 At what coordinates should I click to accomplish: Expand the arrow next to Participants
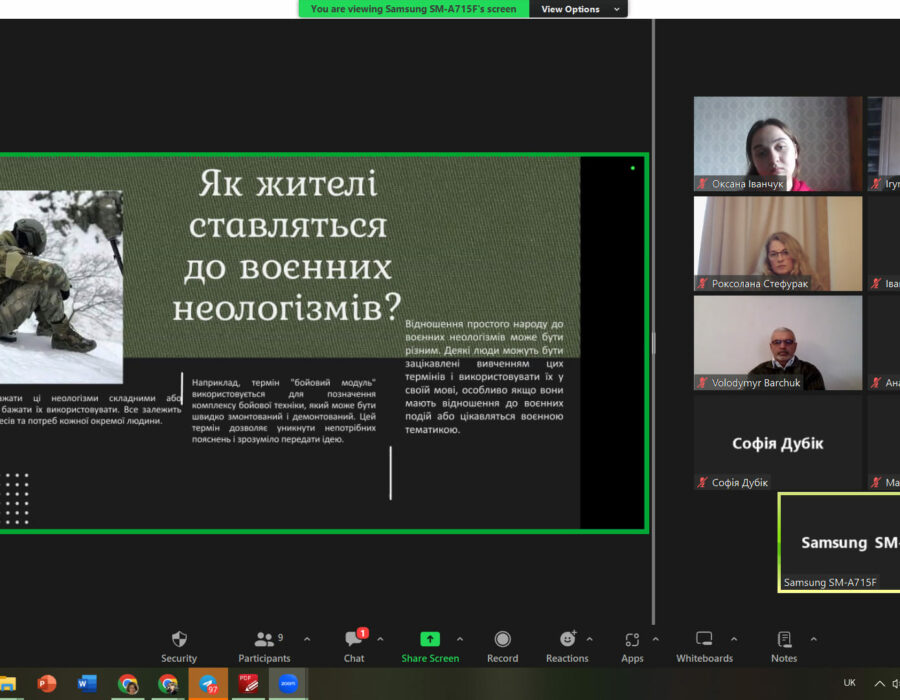pyautogui.click(x=307, y=639)
